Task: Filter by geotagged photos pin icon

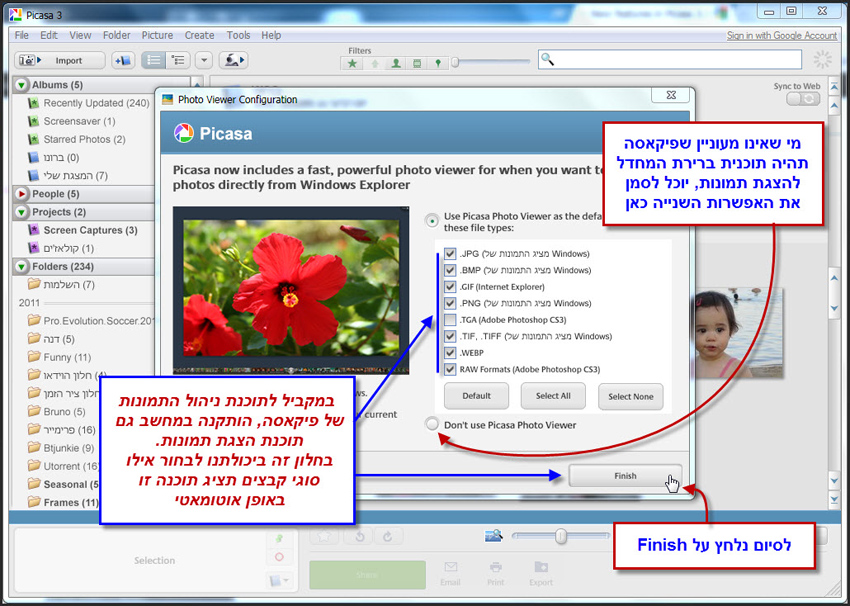Action: [438, 63]
